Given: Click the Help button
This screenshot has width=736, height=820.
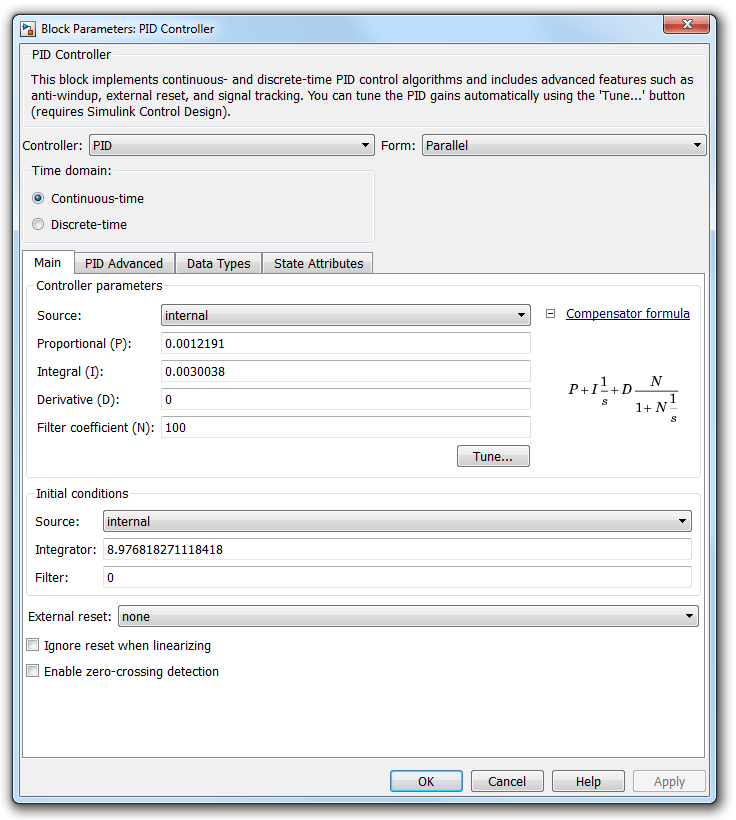Looking at the screenshot, I should pos(588,781).
